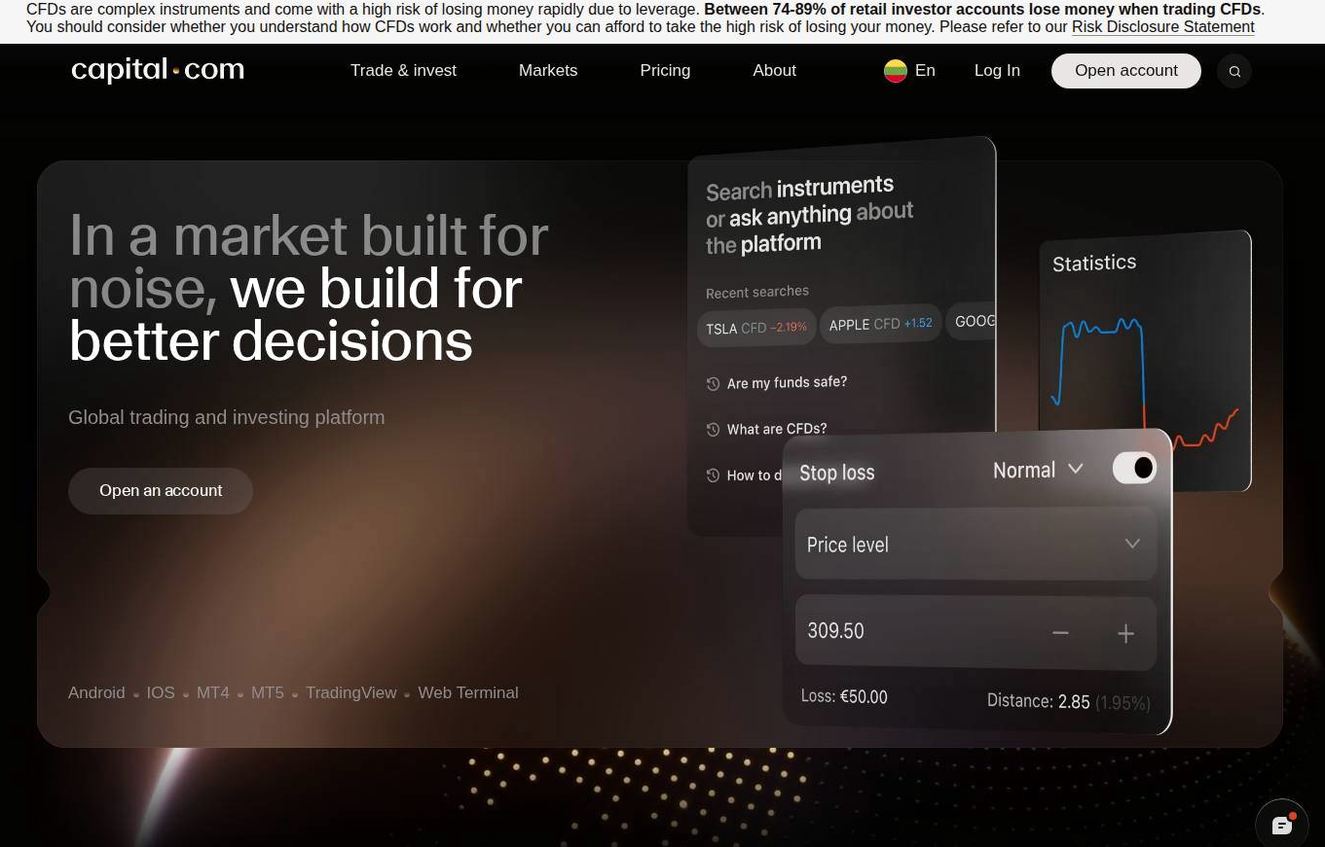Select the APPLE CFD recent search chip

coord(880,324)
